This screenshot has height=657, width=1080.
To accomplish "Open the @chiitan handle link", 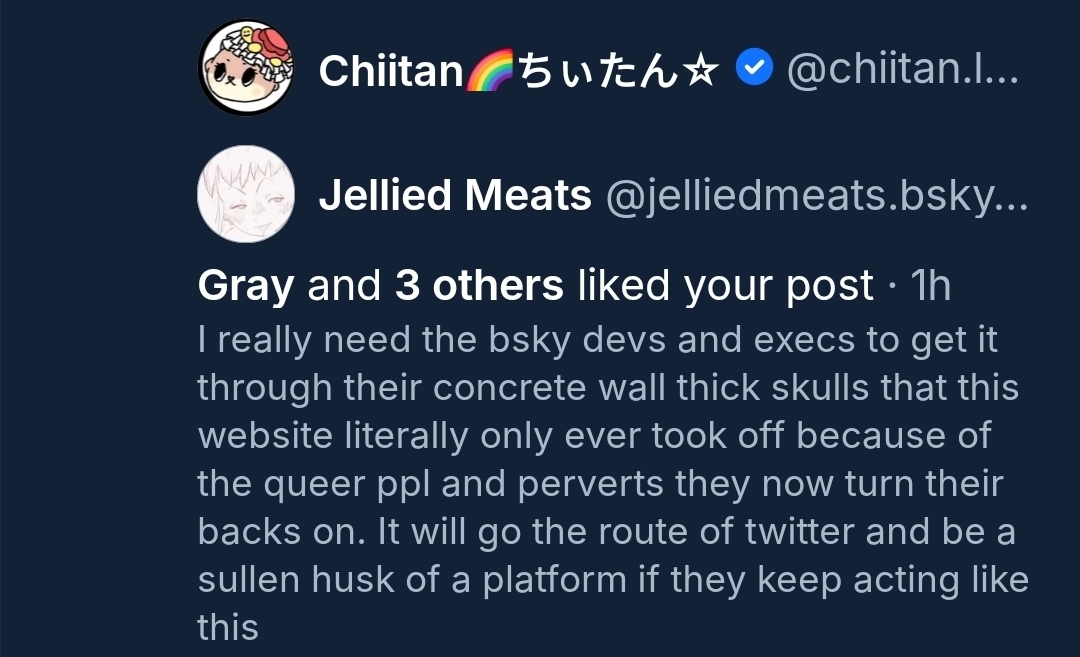I will tap(903, 71).
